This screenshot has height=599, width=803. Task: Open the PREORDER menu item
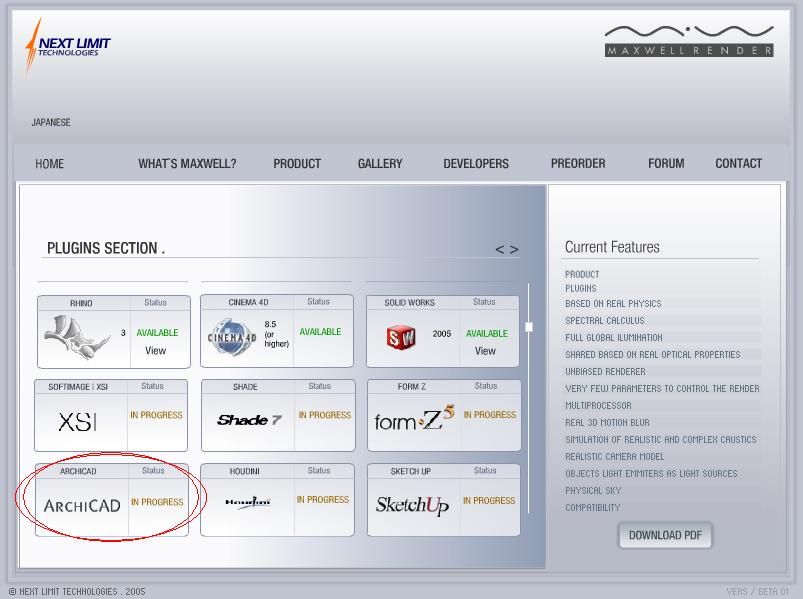578,164
